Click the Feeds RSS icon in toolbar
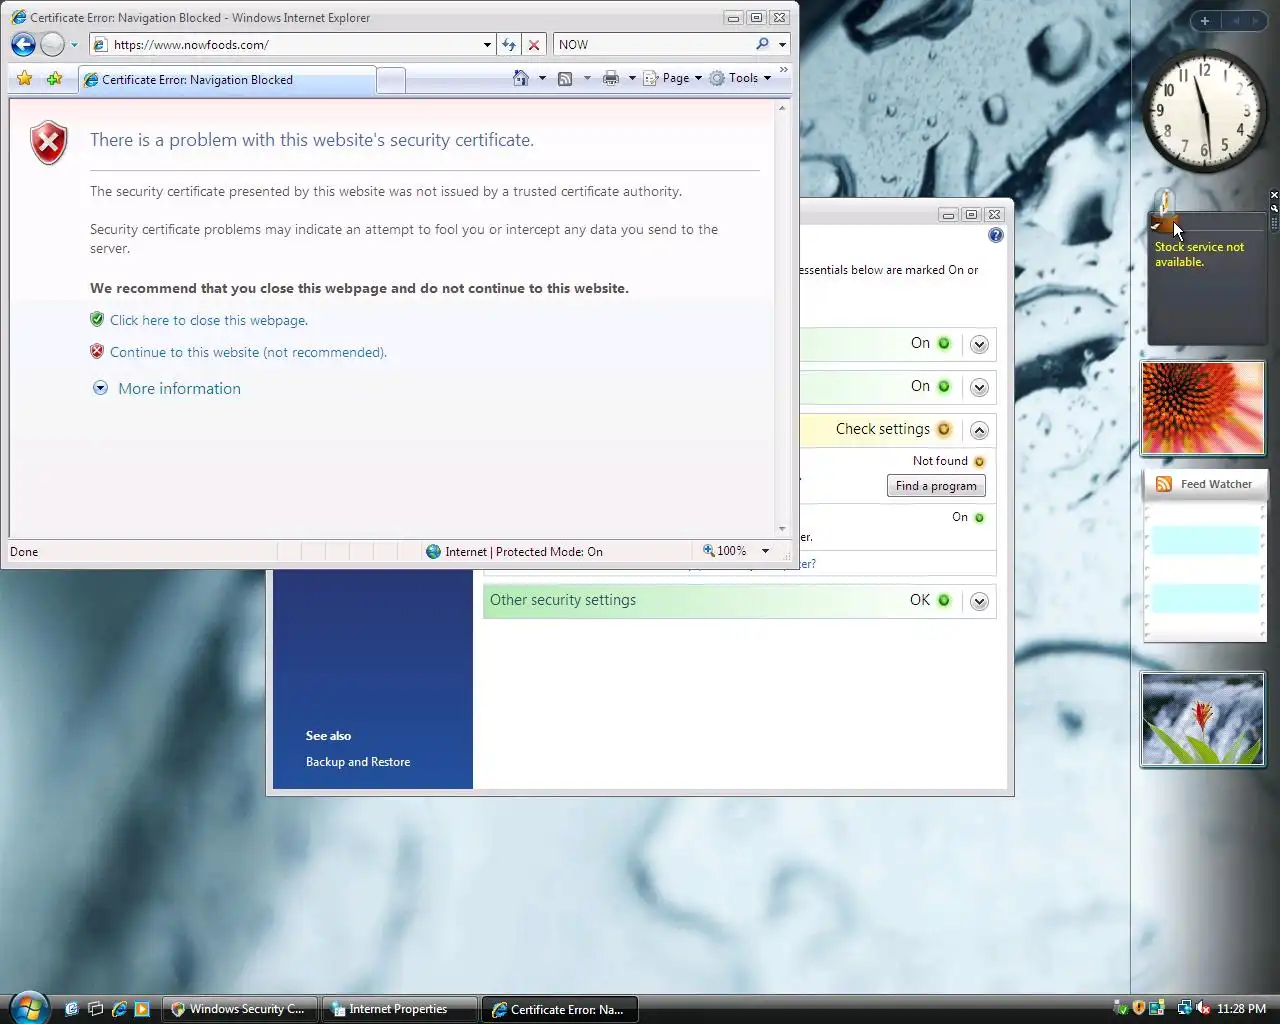This screenshot has width=1280, height=1024. 565,78
